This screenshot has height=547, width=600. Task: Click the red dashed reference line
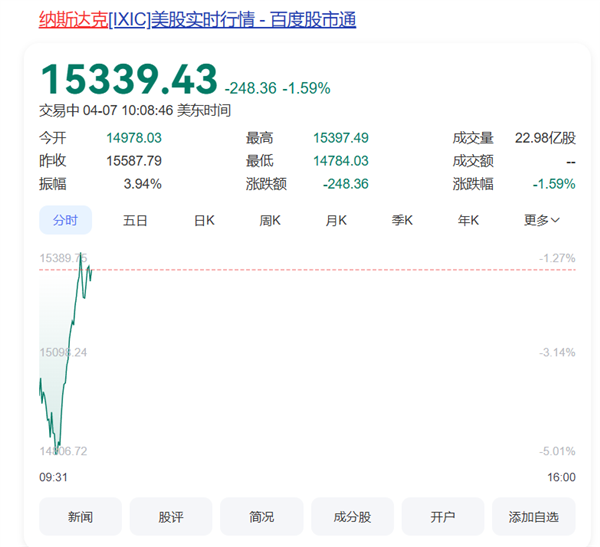click(300, 269)
